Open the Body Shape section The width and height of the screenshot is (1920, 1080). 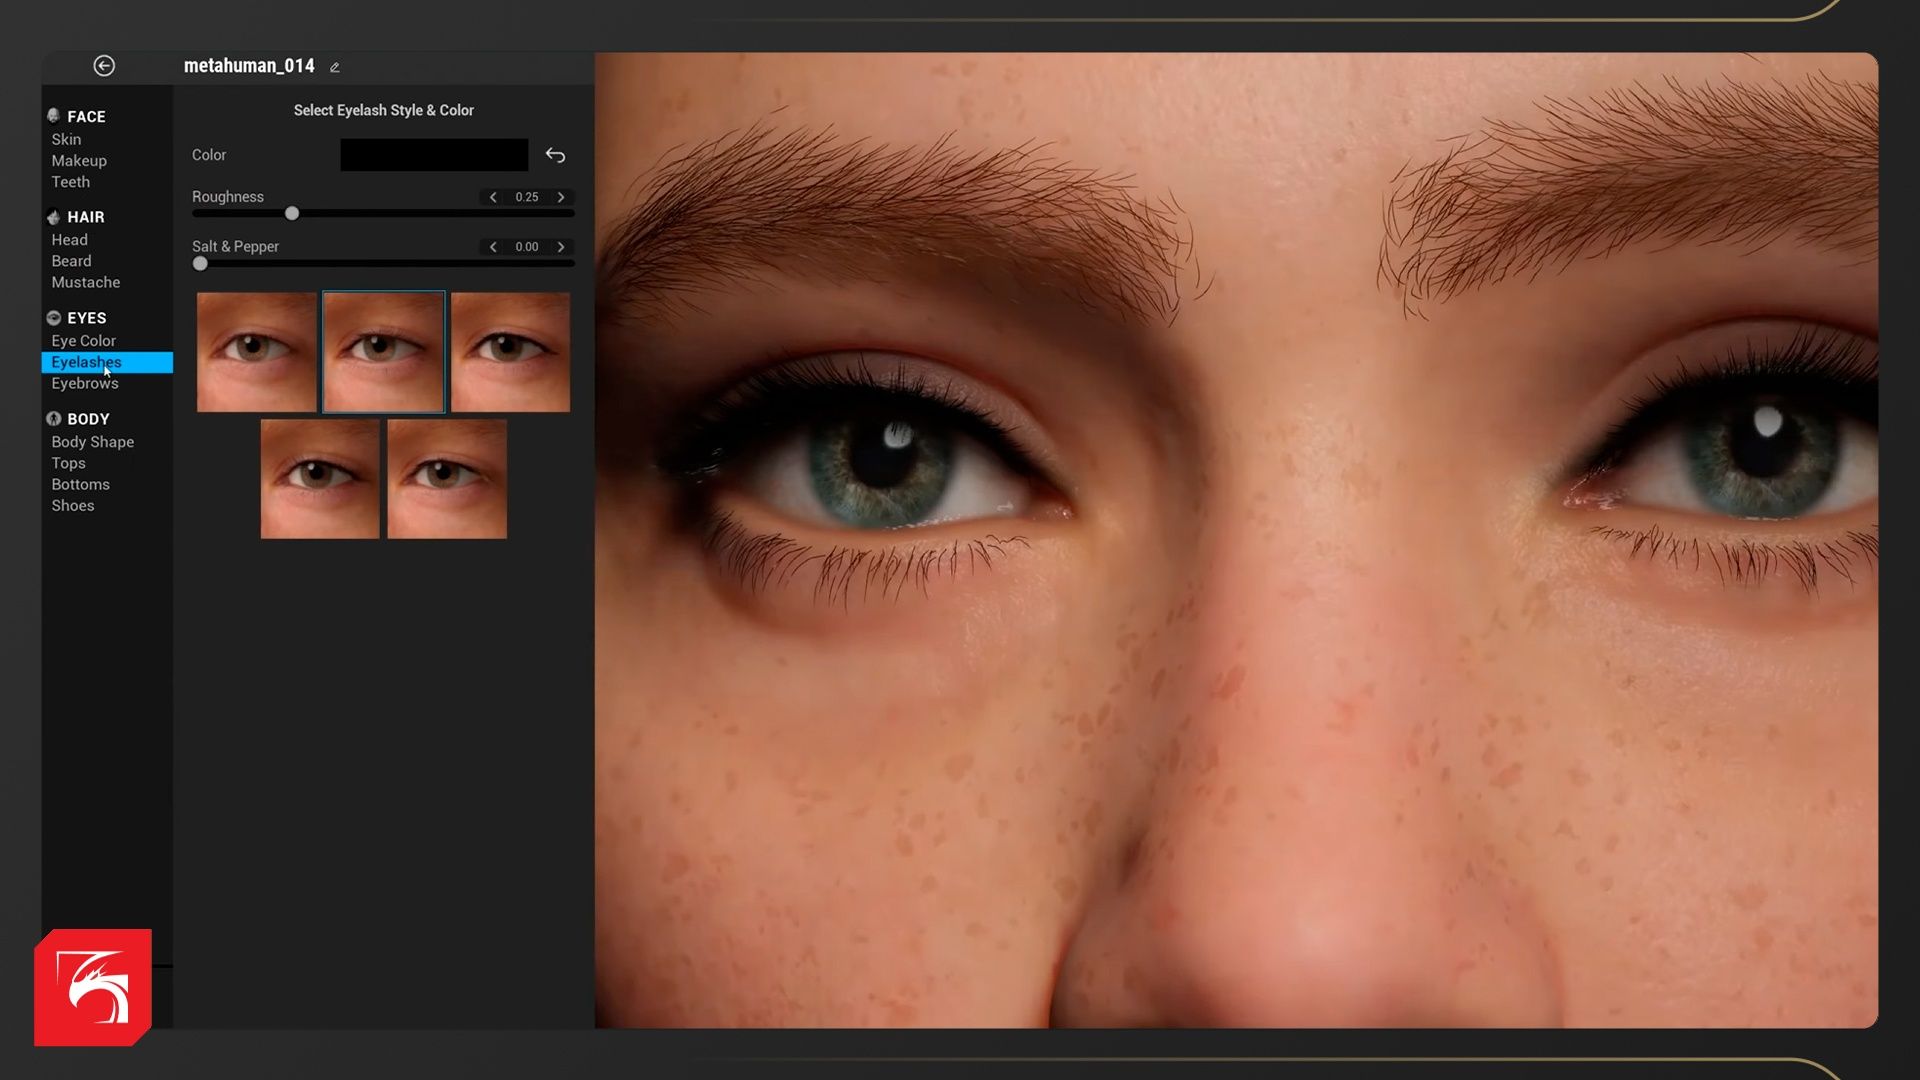click(92, 442)
